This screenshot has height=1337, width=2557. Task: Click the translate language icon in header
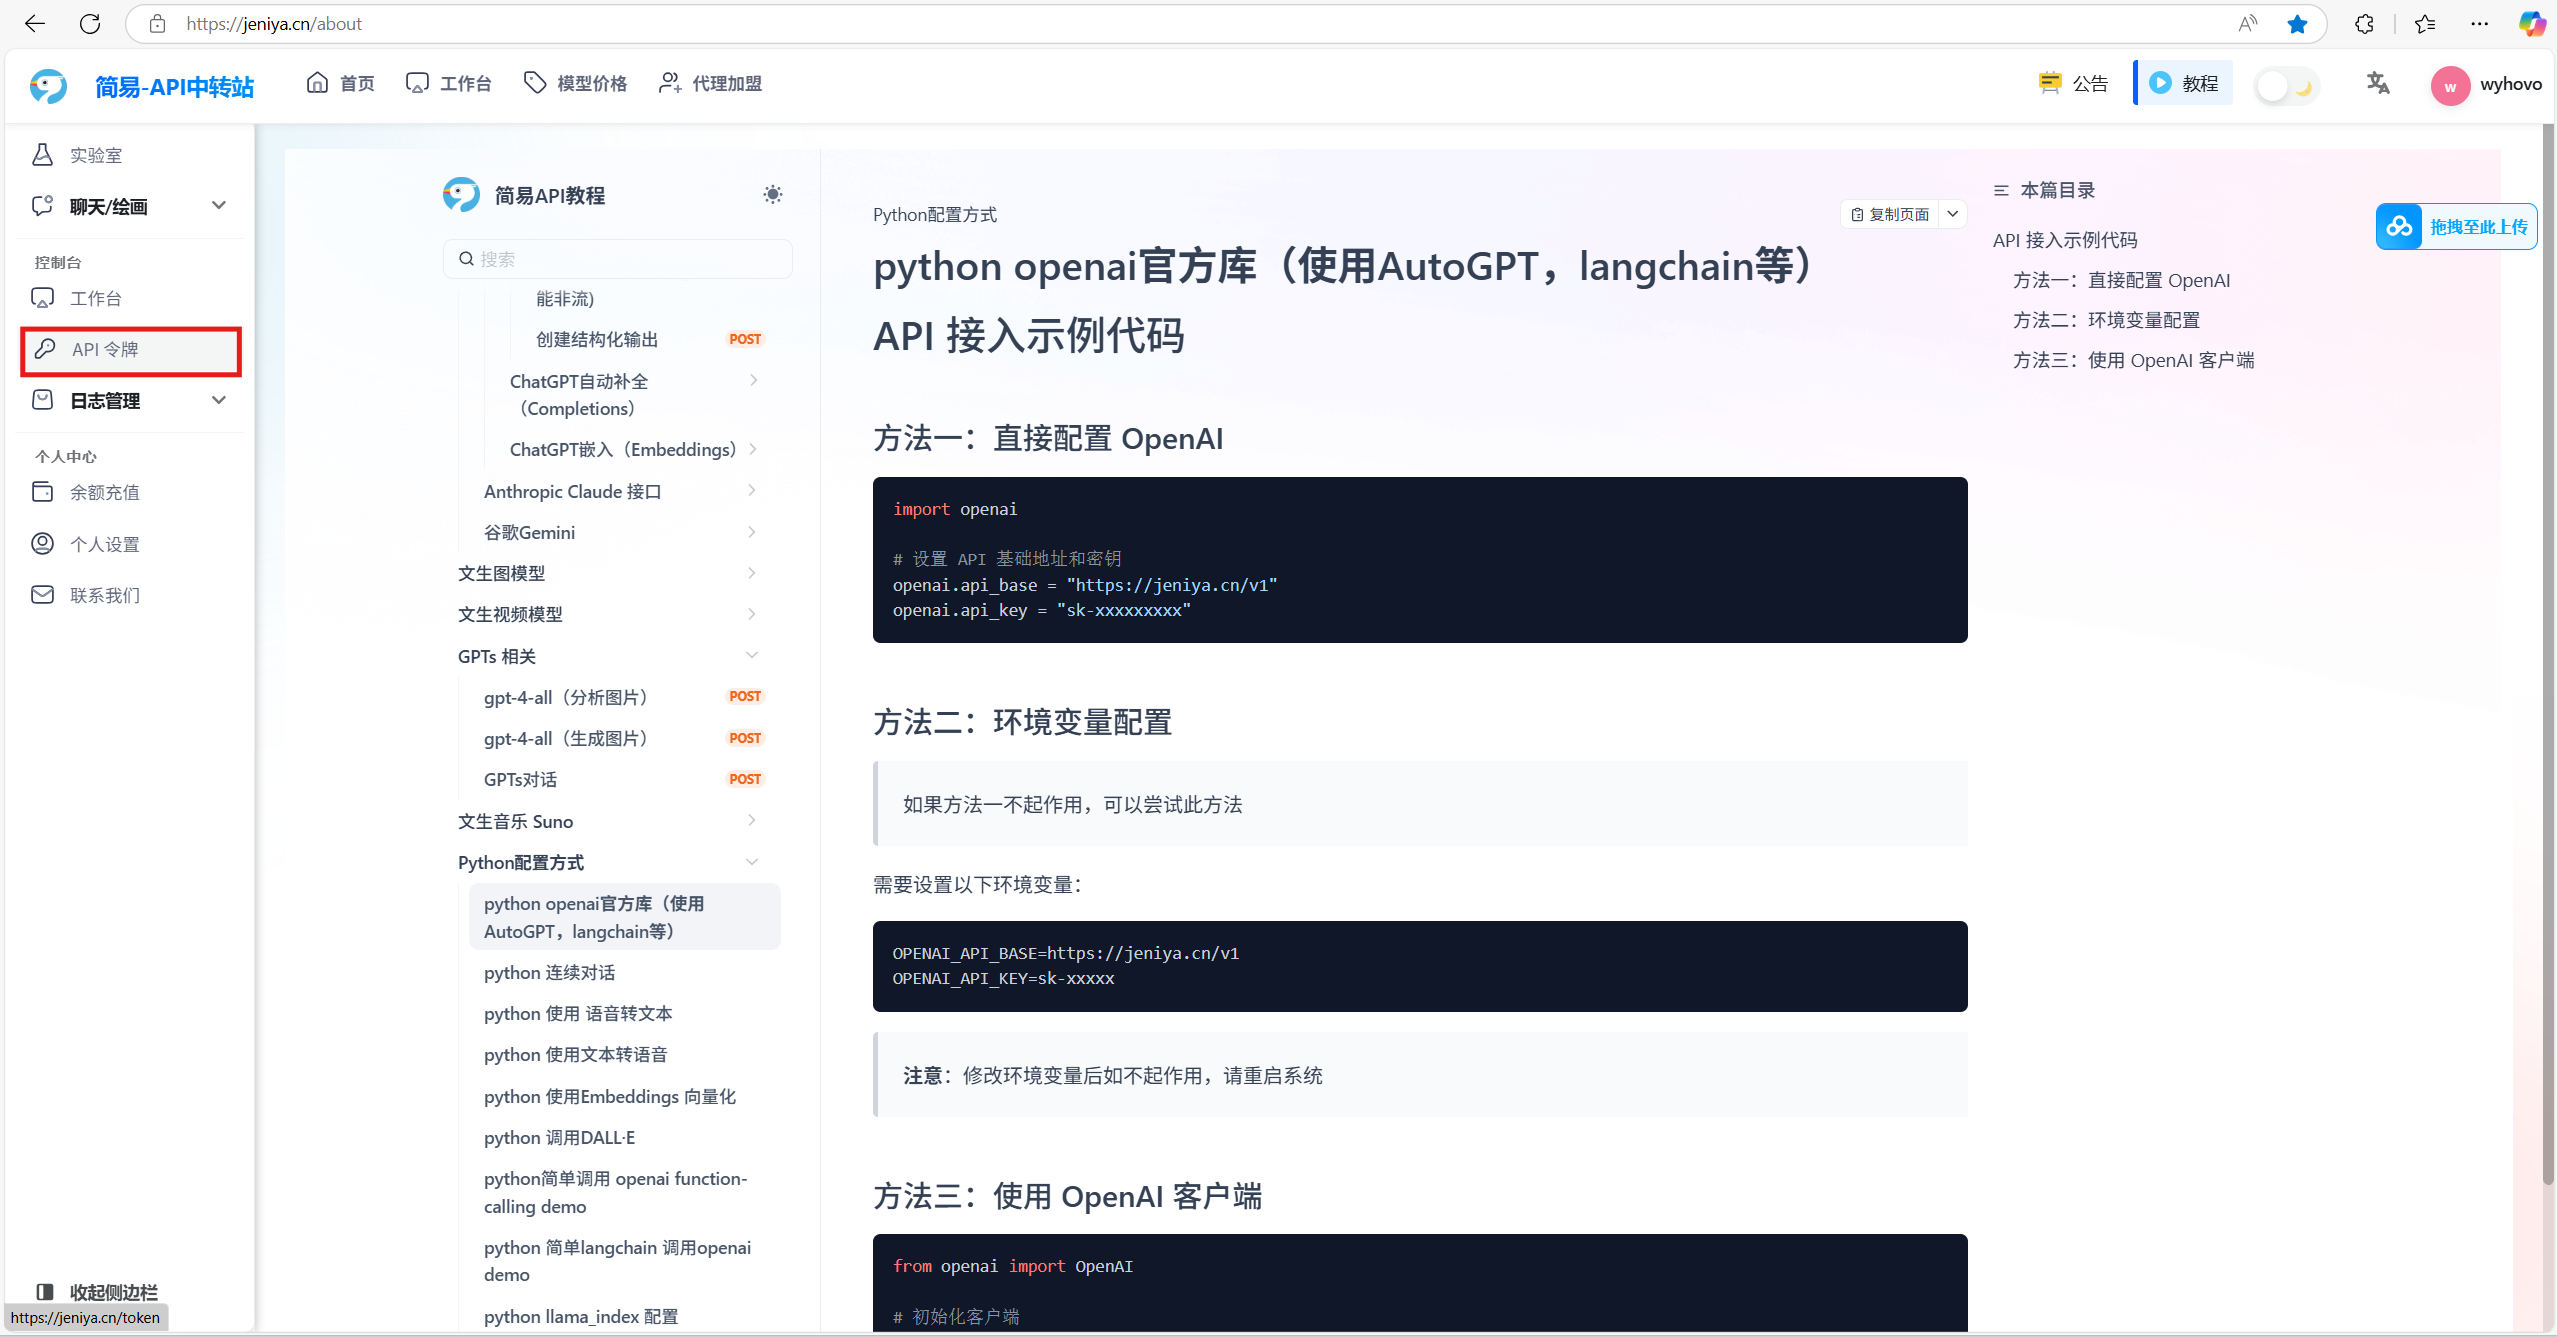[x=2378, y=84]
